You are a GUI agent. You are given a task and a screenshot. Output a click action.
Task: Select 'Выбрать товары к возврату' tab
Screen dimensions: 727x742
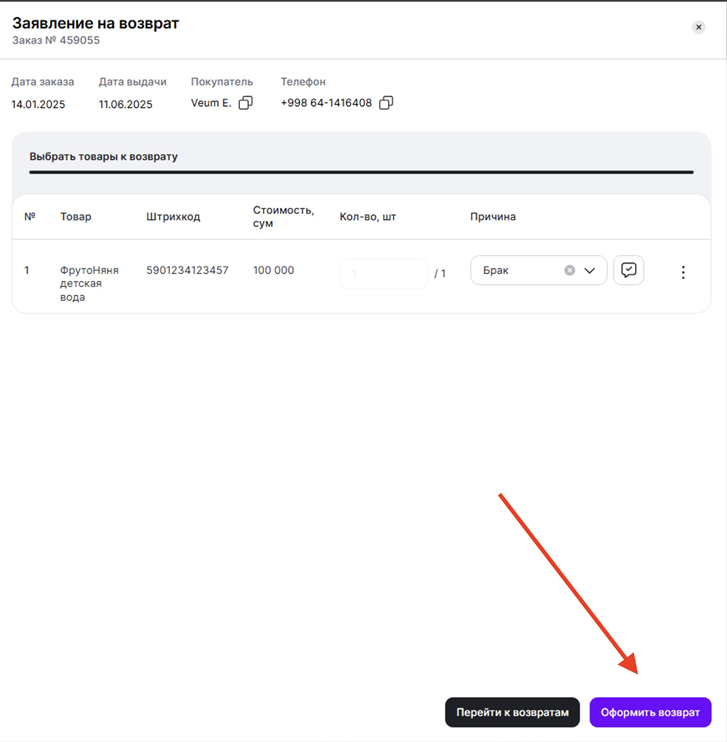(104, 157)
